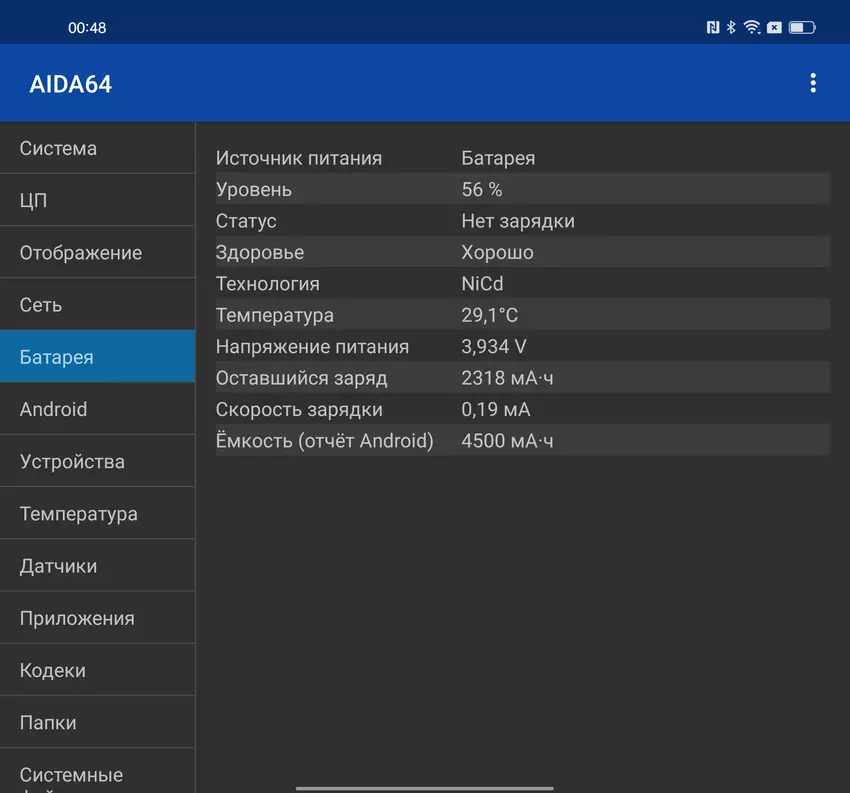850x793 pixels.
Task: Open the Android info section
Action: click(97, 409)
